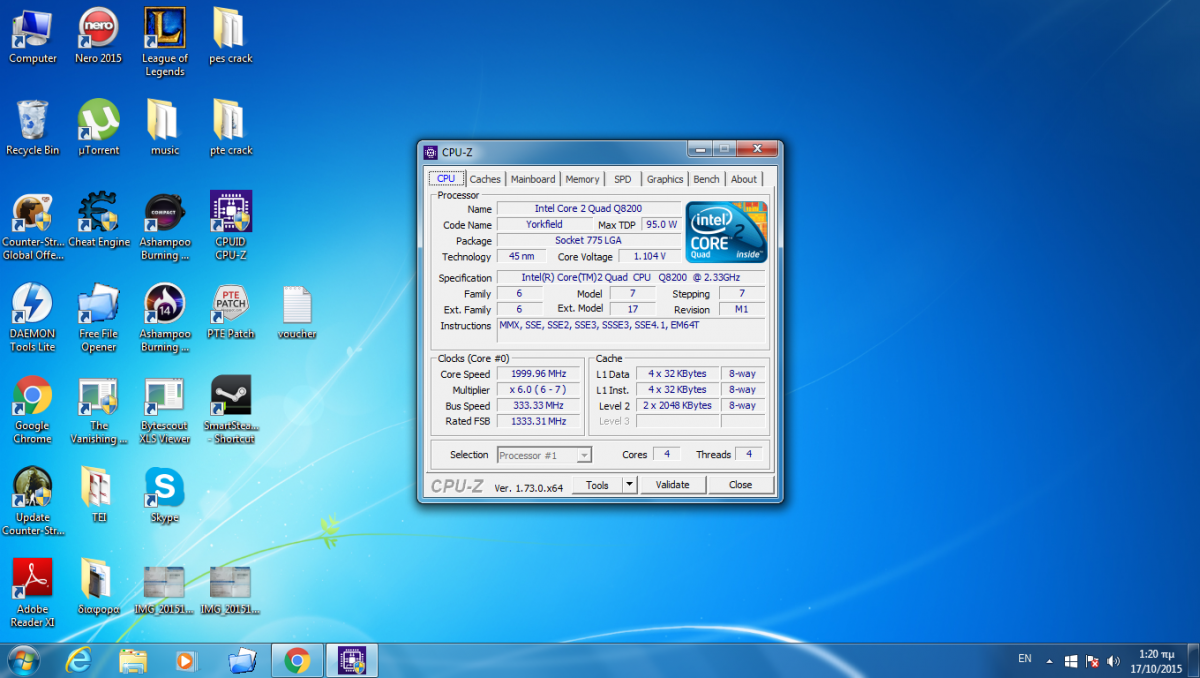Open the Tools button in CPU-Z

tap(597, 485)
